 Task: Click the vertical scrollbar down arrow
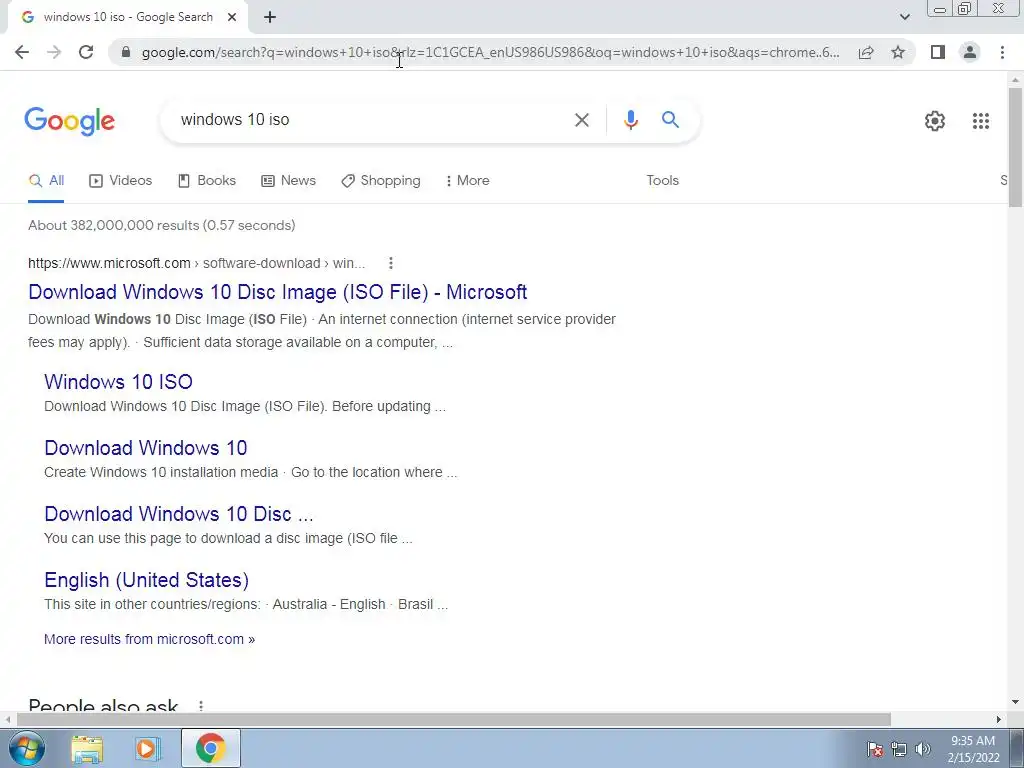(1016, 703)
